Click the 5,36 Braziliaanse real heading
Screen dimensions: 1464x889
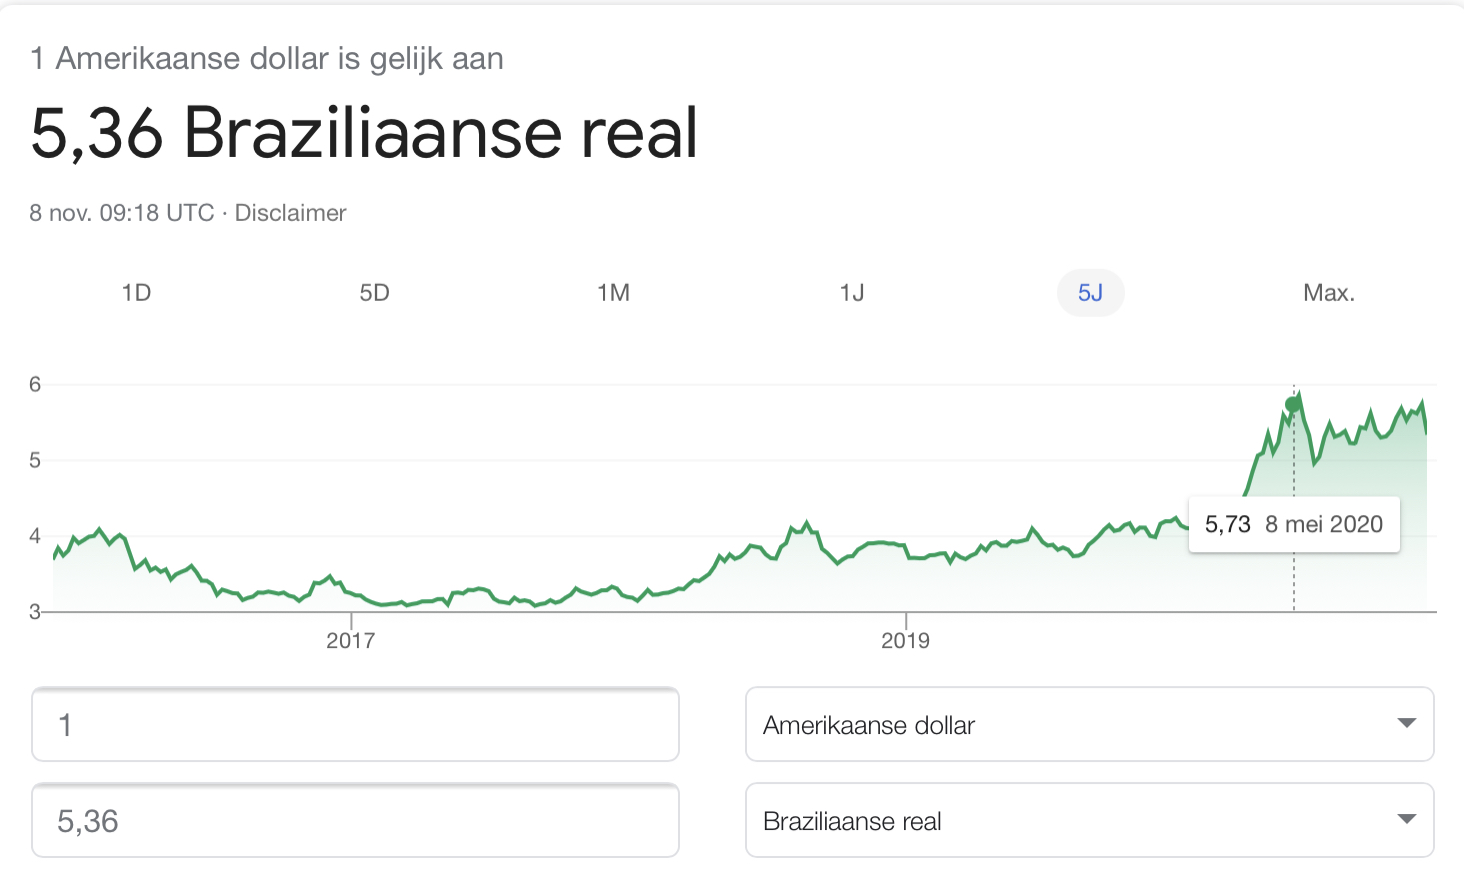(364, 132)
